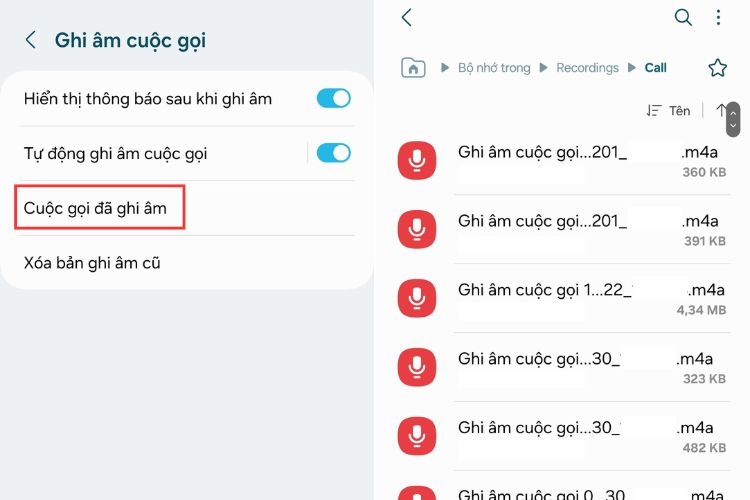Open search in the file manager
Viewport: 750px width, 500px height.
683,18
